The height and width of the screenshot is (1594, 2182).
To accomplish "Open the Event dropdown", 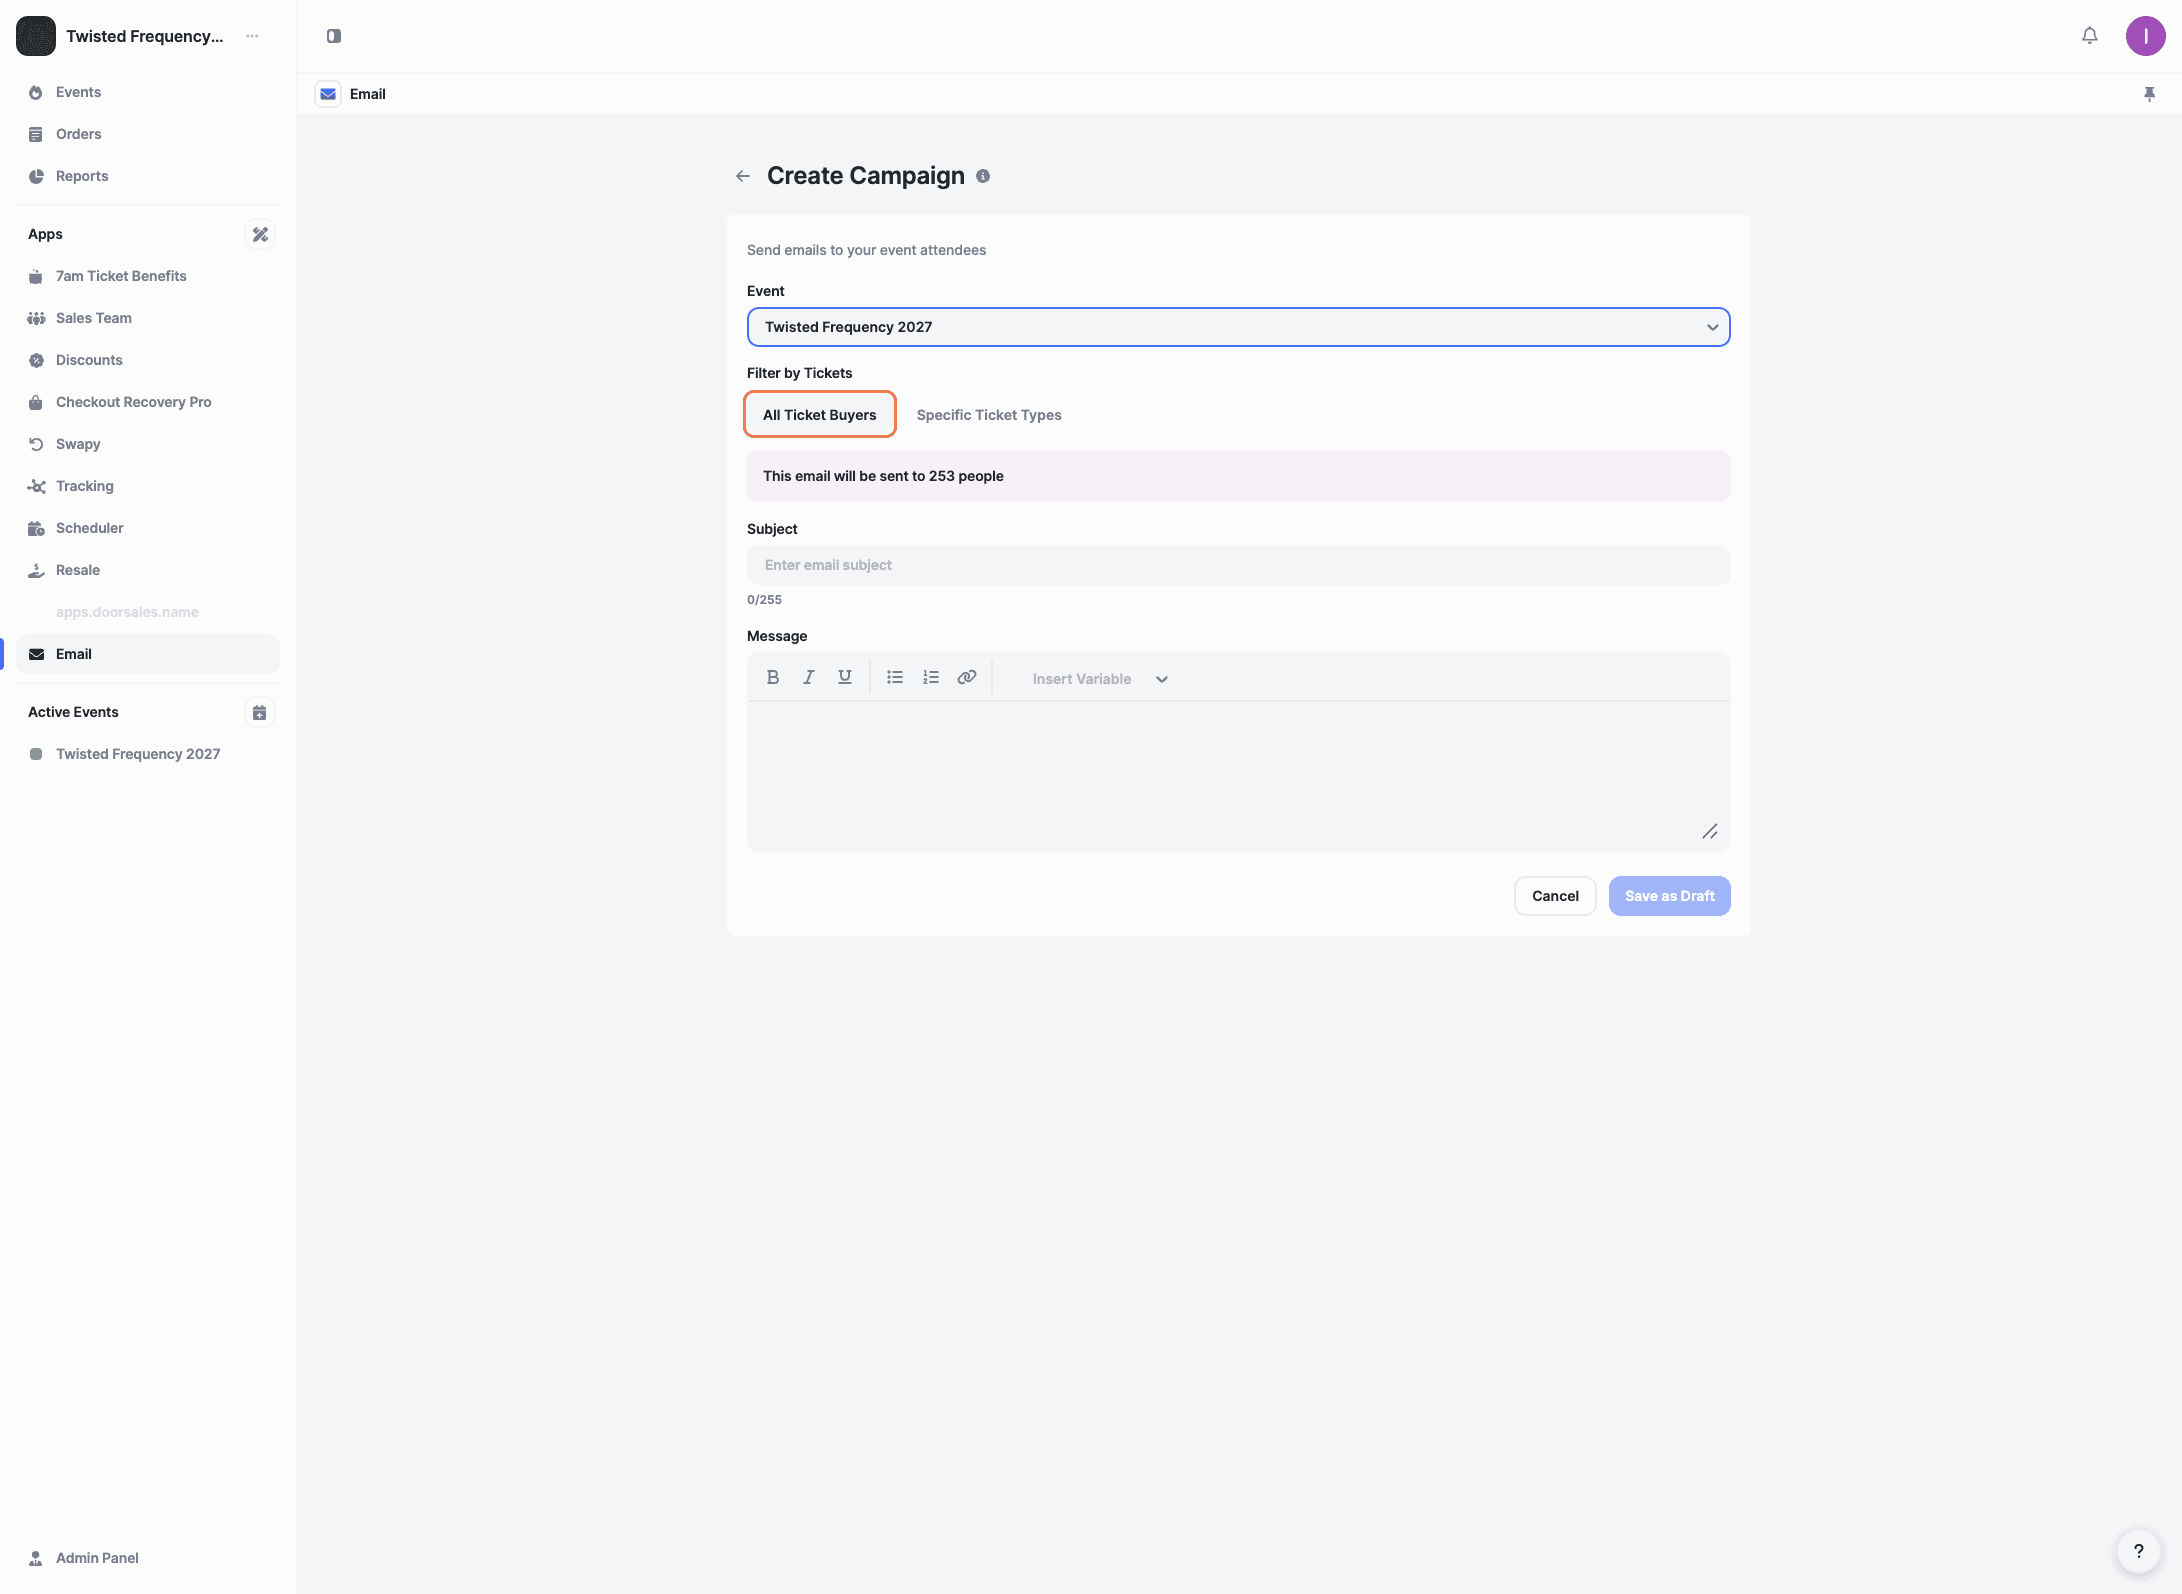I will [x=1238, y=327].
